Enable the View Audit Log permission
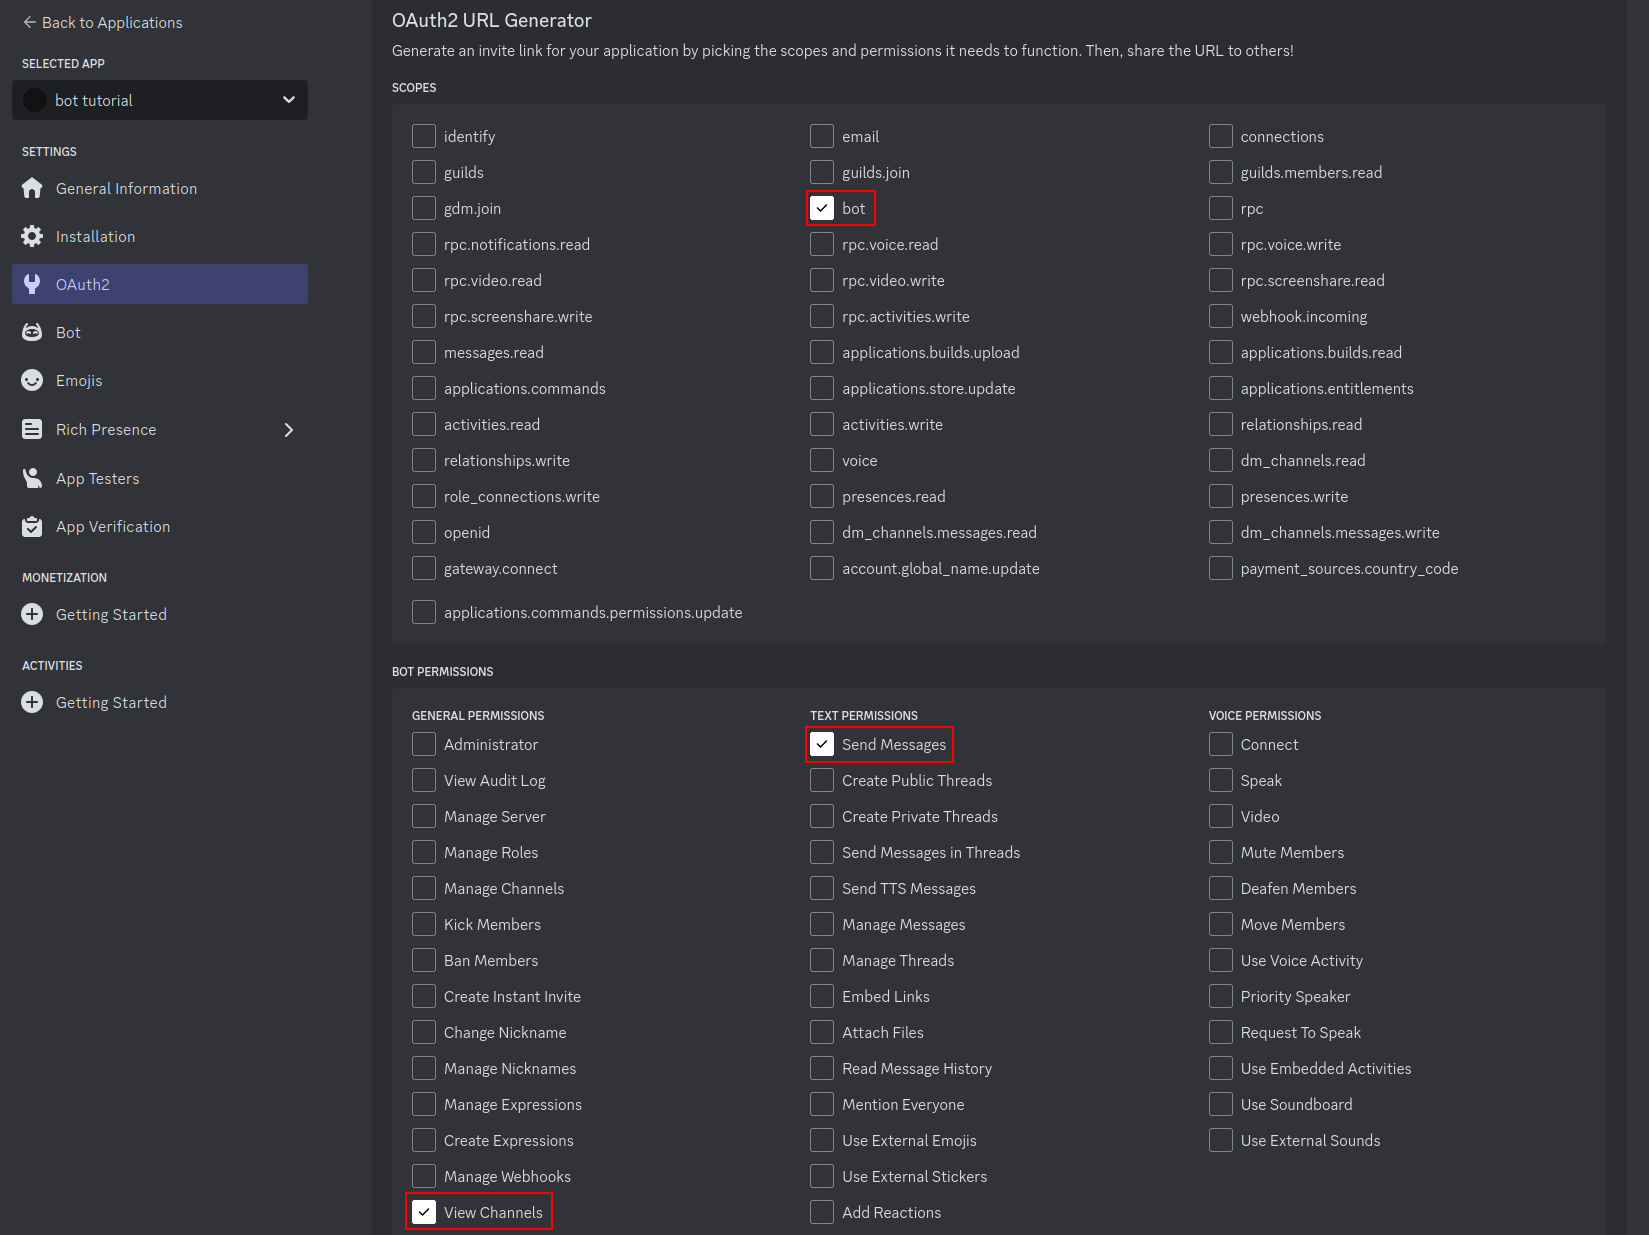Viewport: 1649px width, 1235px height. coord(424,780)
